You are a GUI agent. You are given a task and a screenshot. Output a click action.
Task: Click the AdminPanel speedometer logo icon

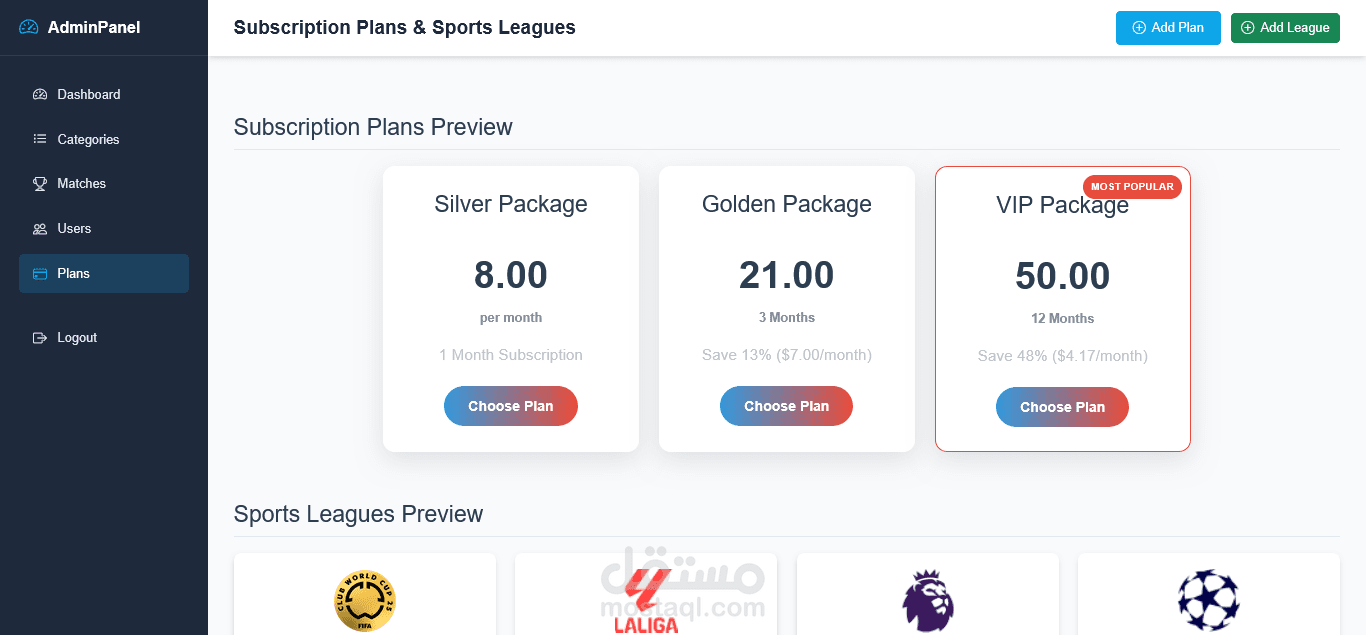coord(29,28)
